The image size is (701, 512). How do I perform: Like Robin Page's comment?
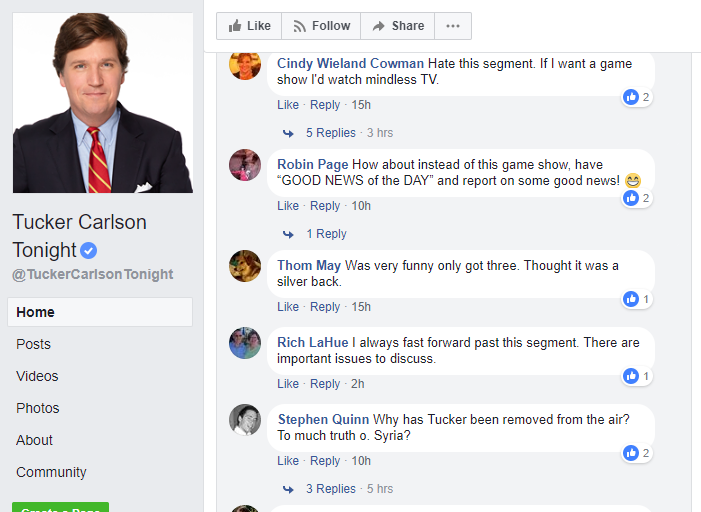coord(288,206)
